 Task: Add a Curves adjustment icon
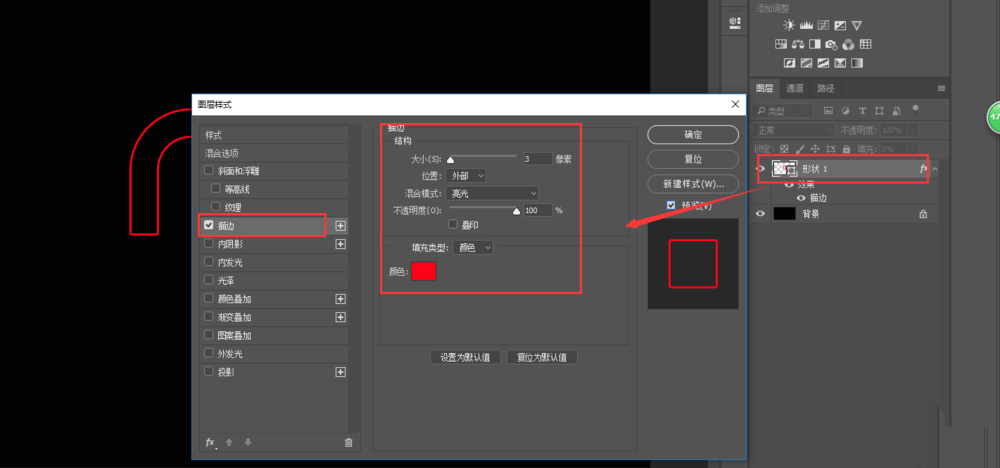coord(823,26)
